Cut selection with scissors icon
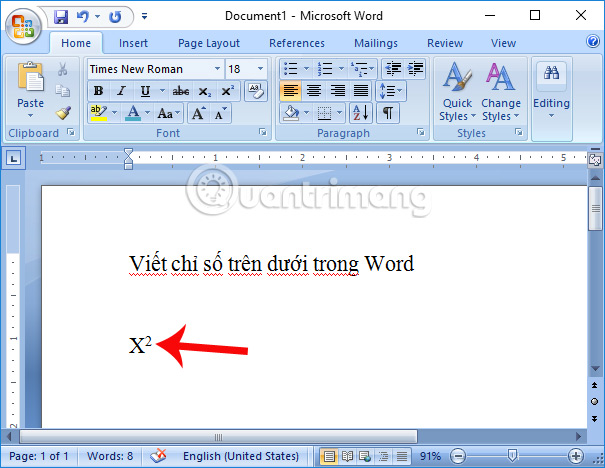Screen dimensions: 605x468 tap(63, 69)
